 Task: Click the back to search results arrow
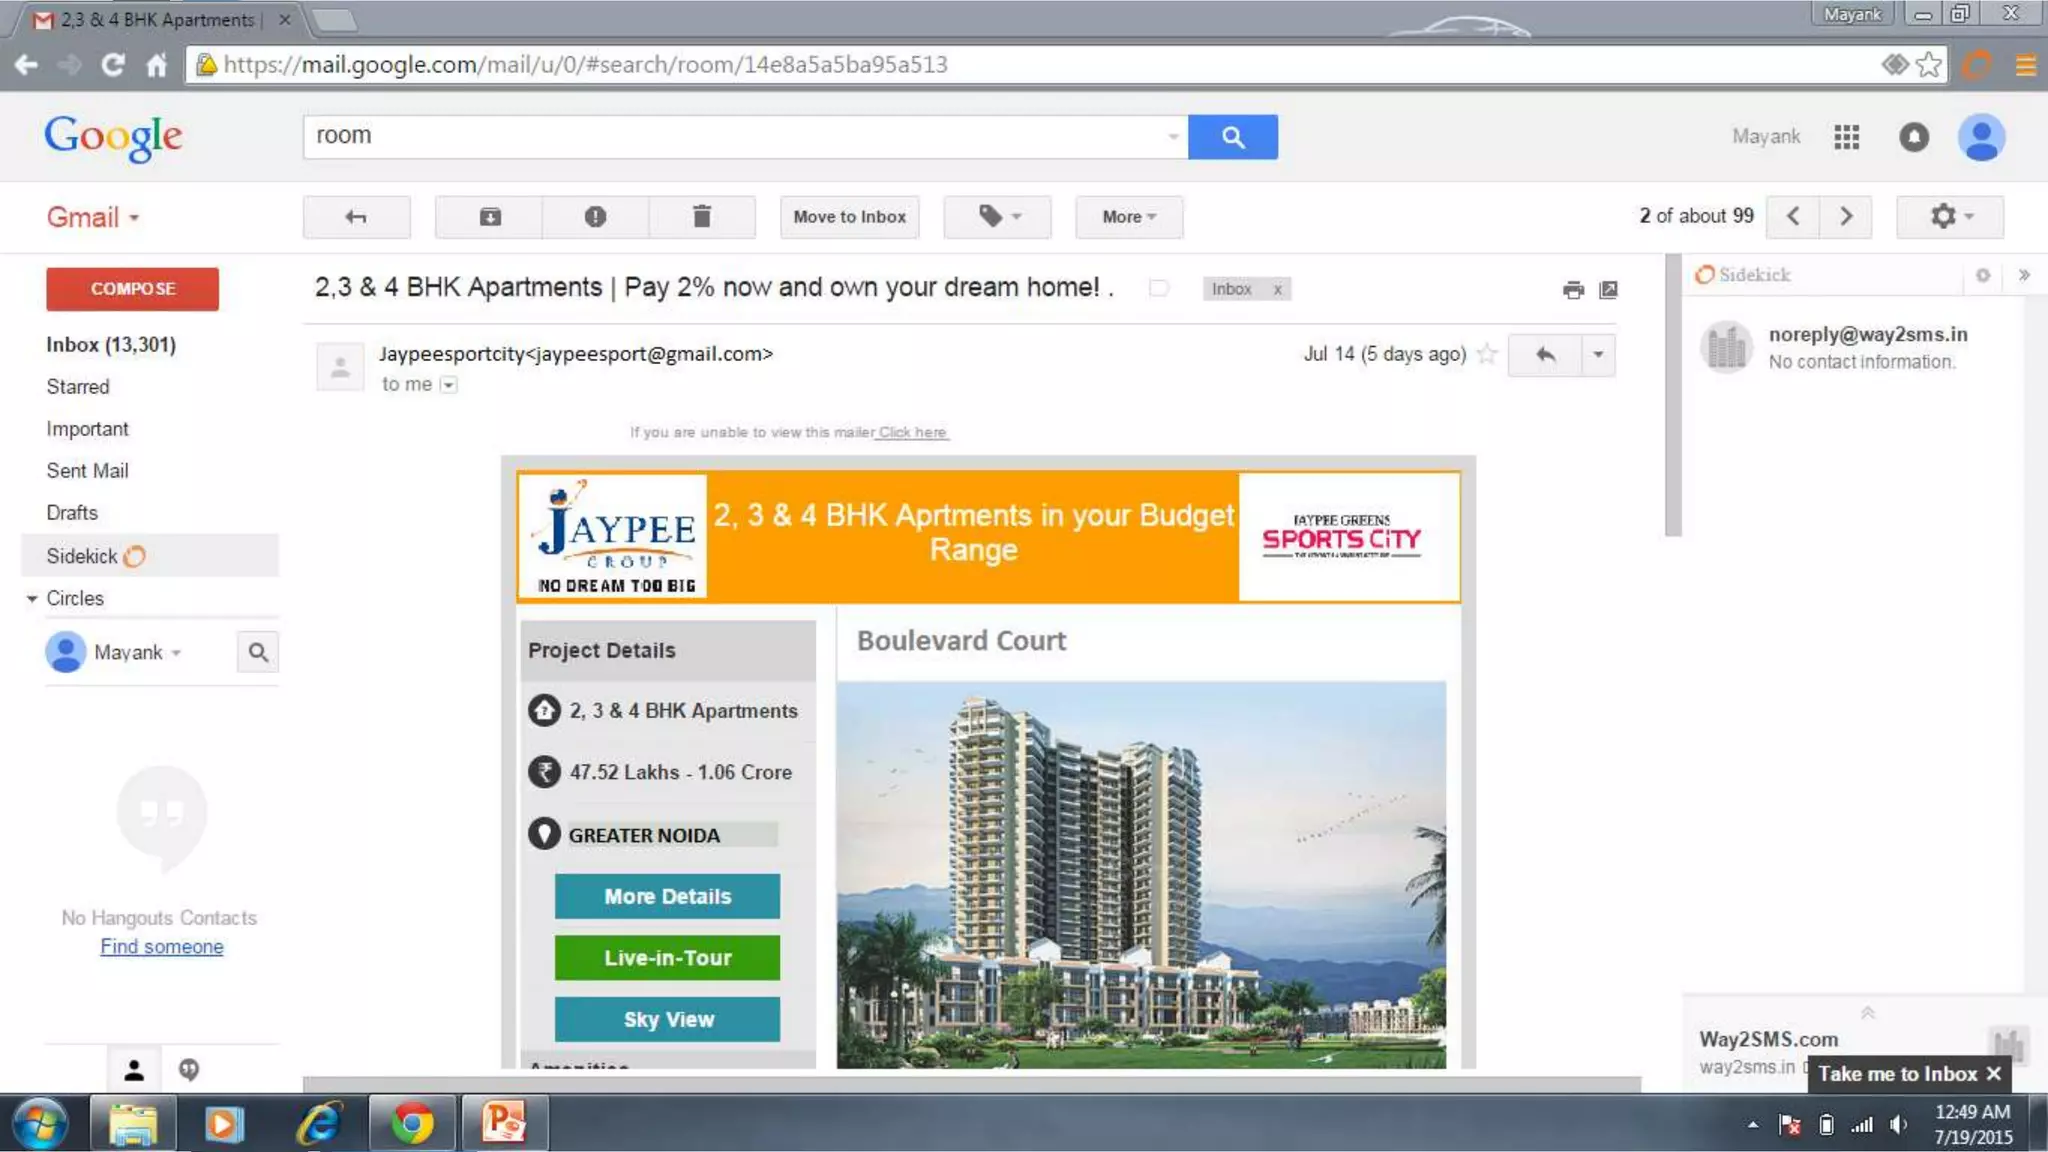pos(356,217)
